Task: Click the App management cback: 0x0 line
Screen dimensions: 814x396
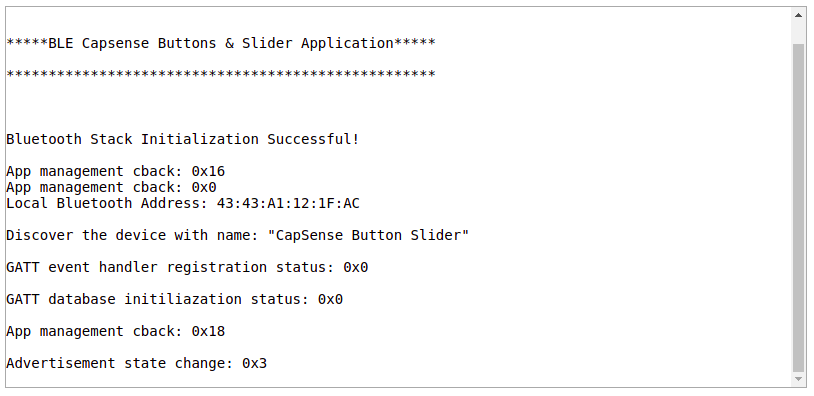Action: point(111,187)
